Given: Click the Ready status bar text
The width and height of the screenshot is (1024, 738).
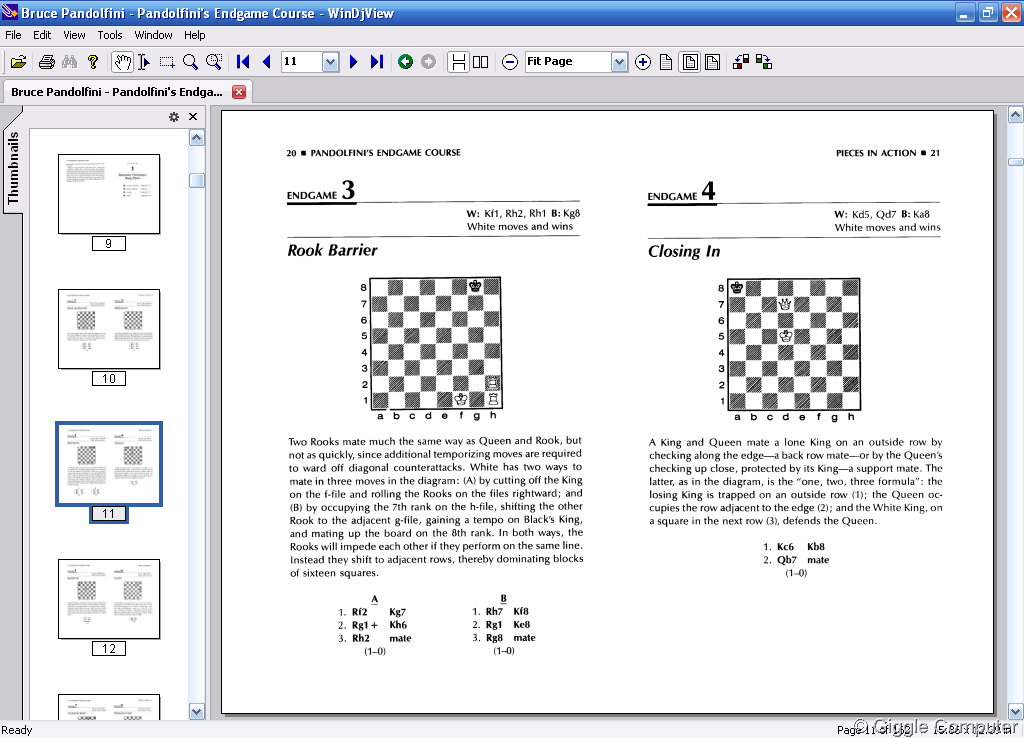Looking at the screenshot, I should (x=17, y=730).
